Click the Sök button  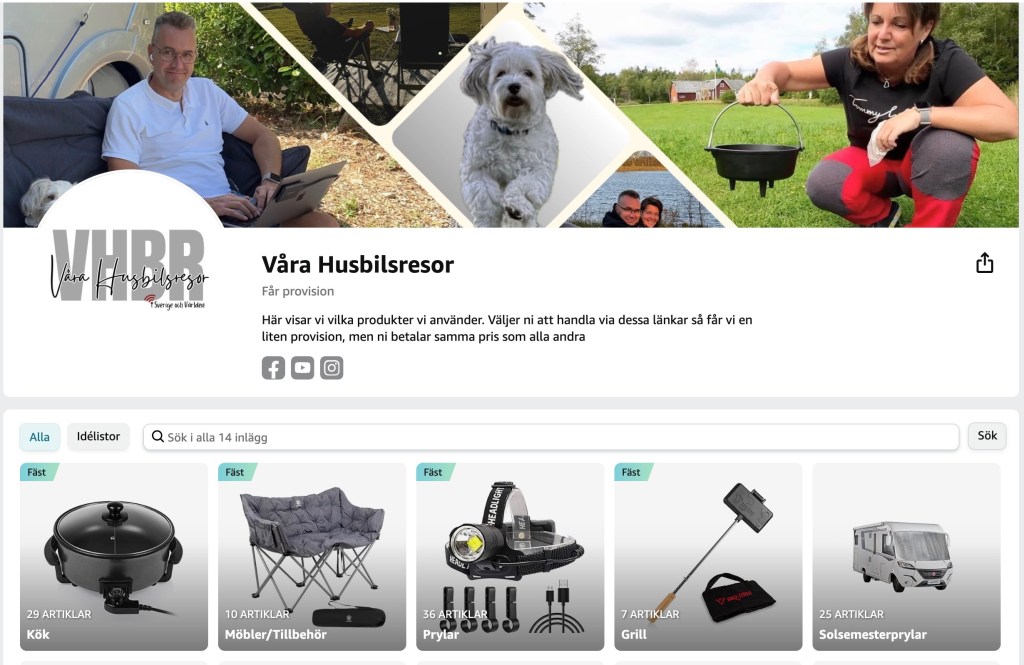(x=987, y=436)
